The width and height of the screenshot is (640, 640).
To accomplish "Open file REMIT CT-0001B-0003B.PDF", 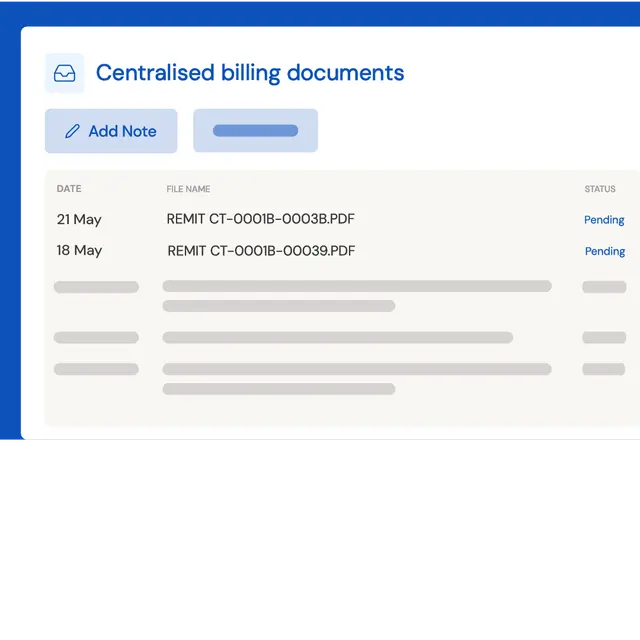I will 260,219.
